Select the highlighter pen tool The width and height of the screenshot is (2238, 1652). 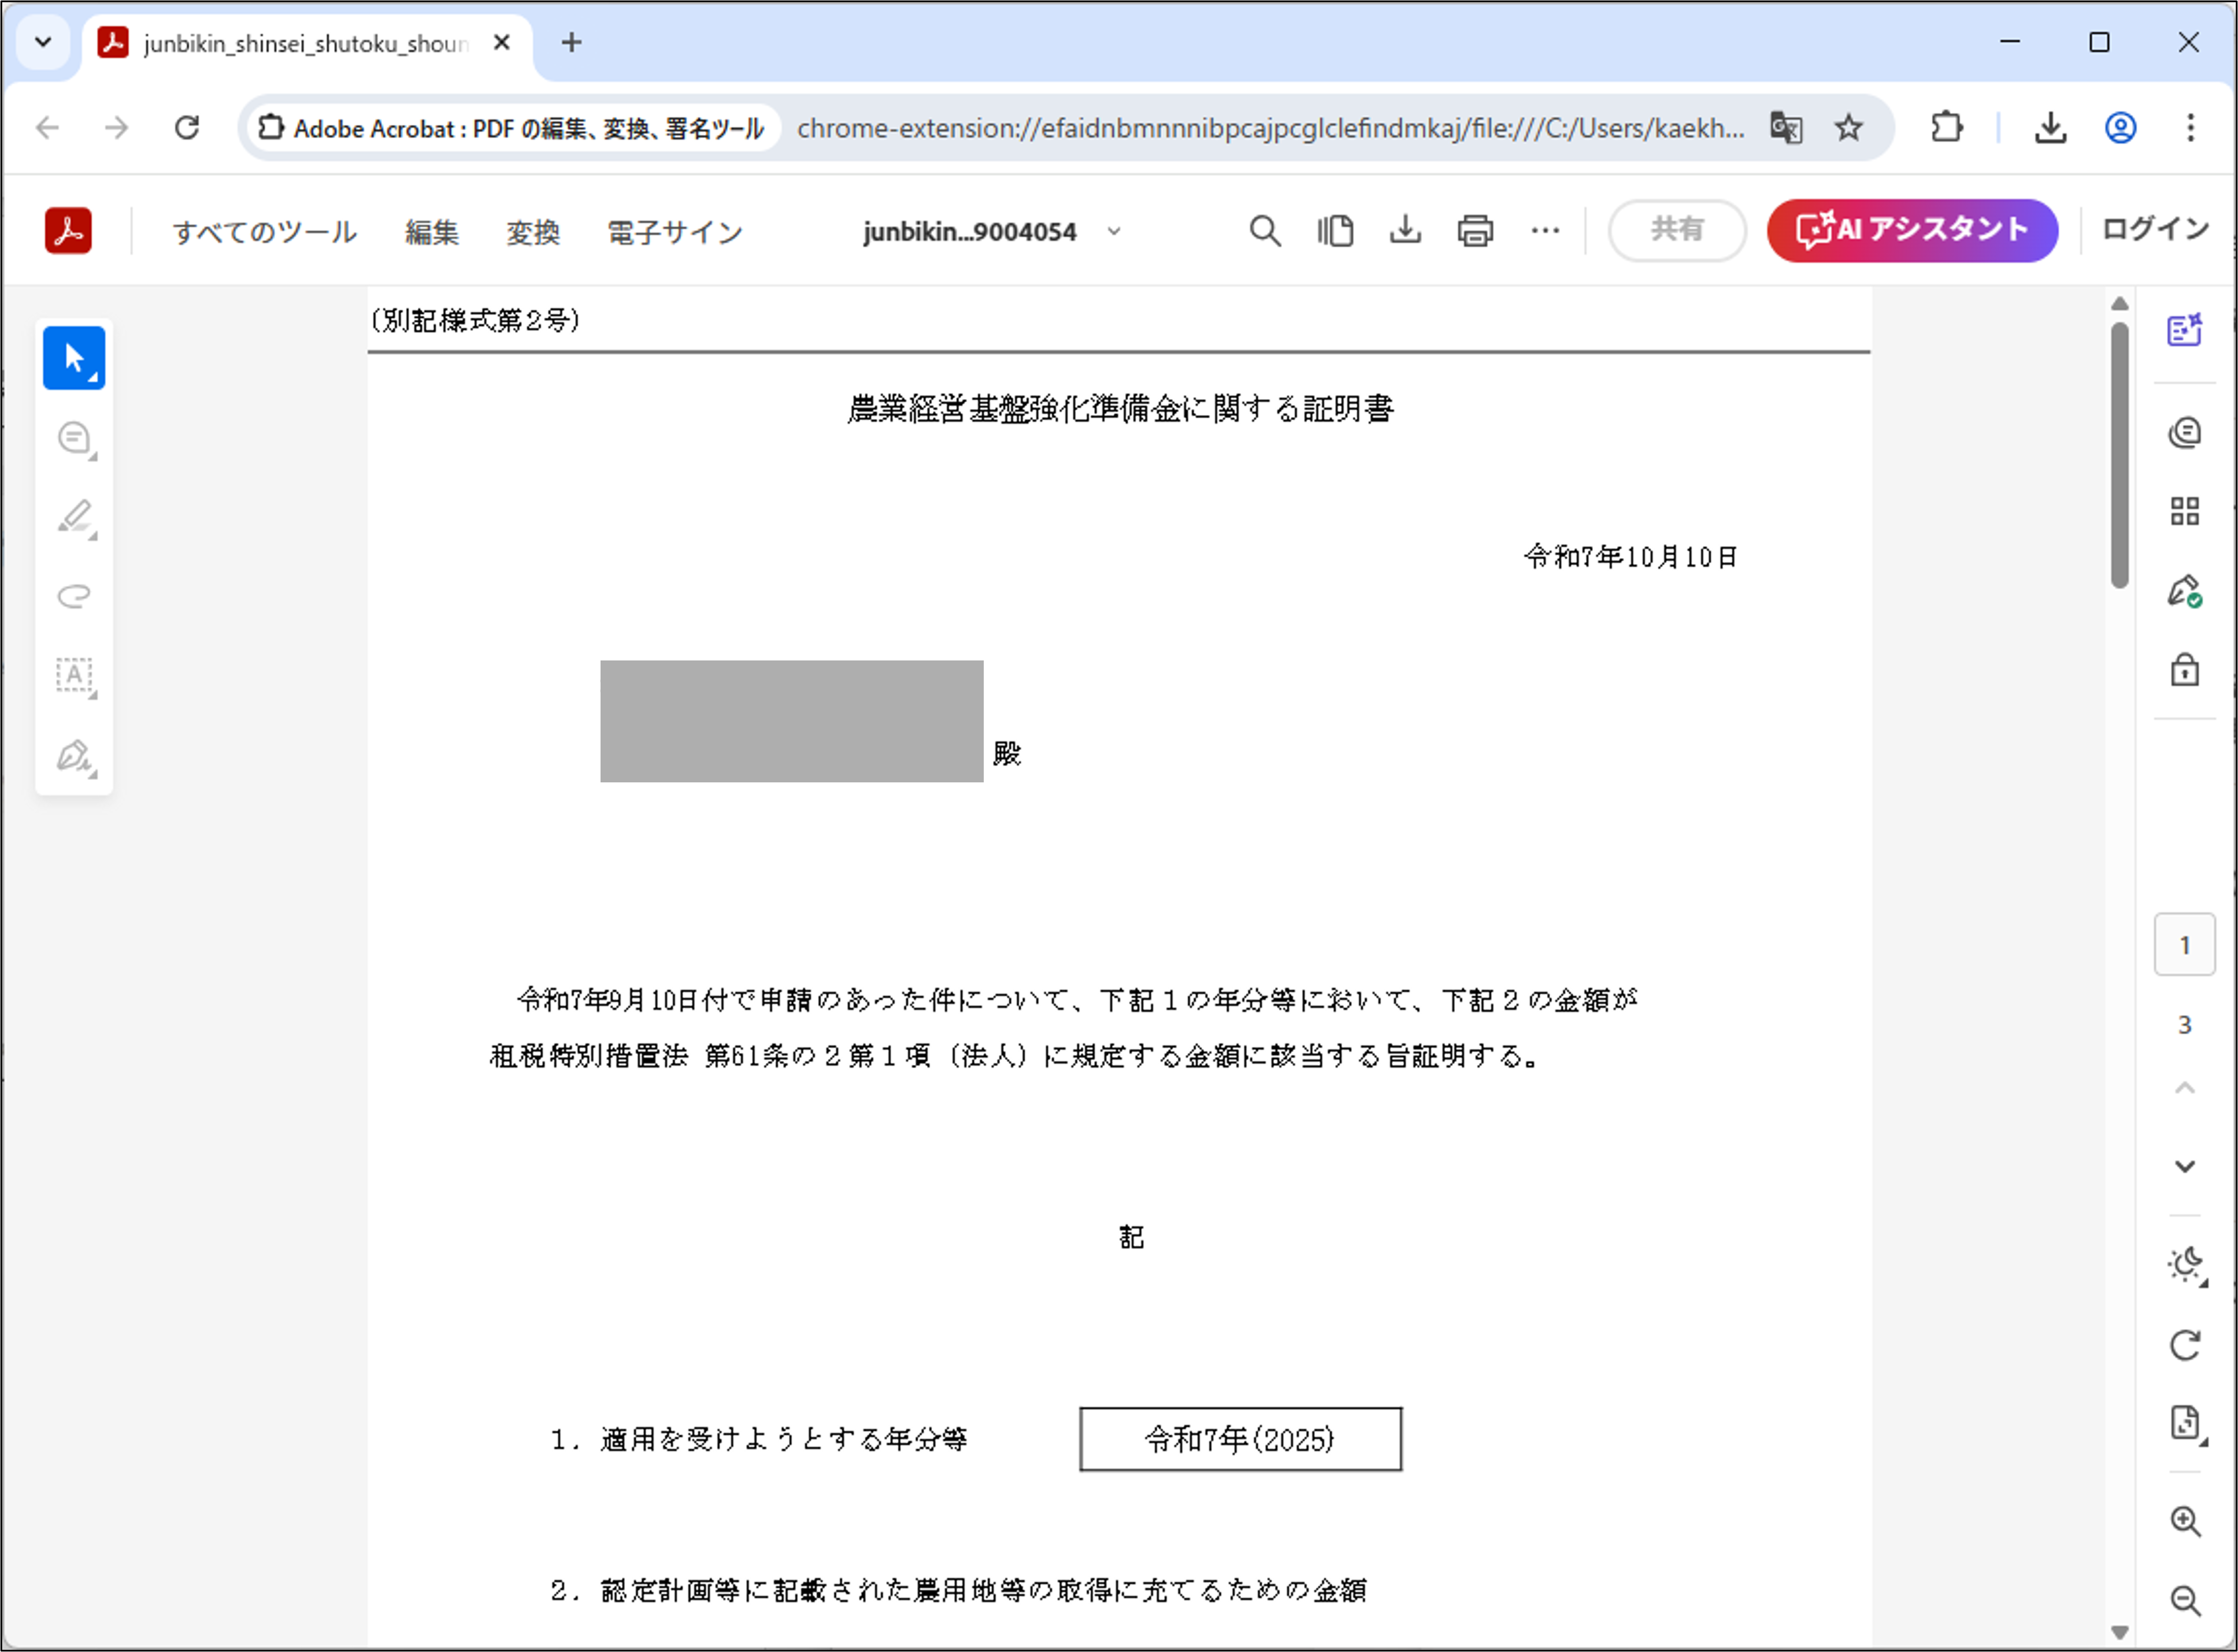point(74,517)
